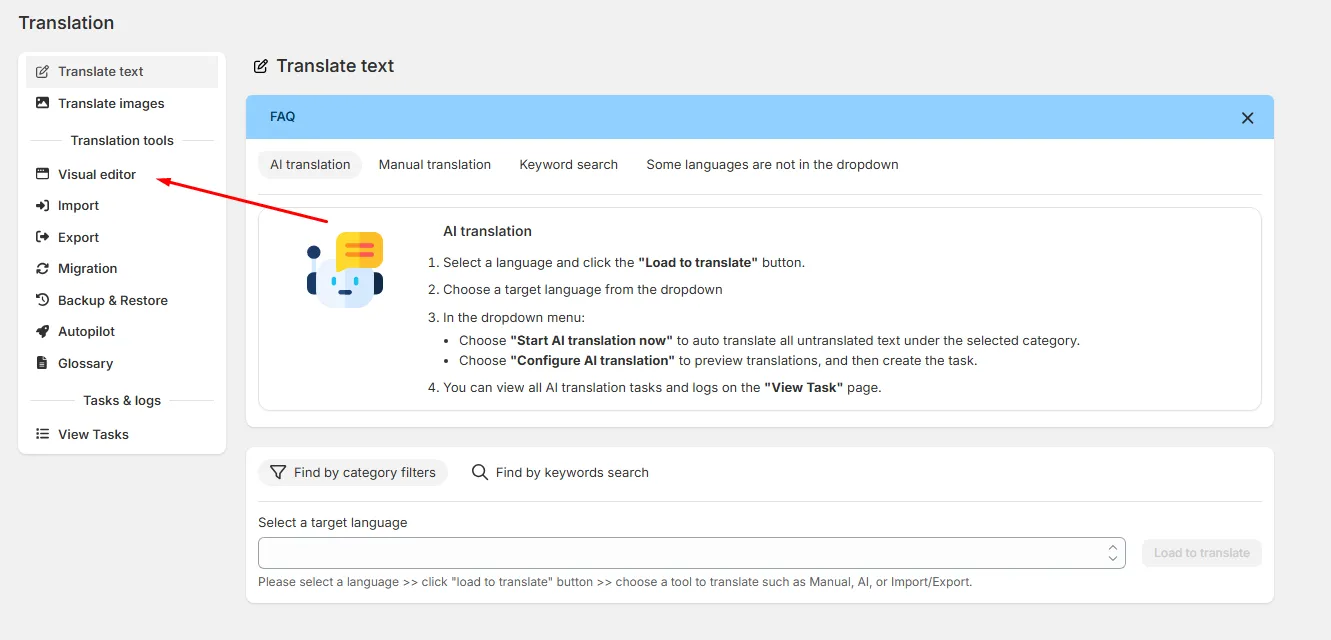Expand the target language dropdown
Screen dimensions: 1331x640
tap(691, 553)
